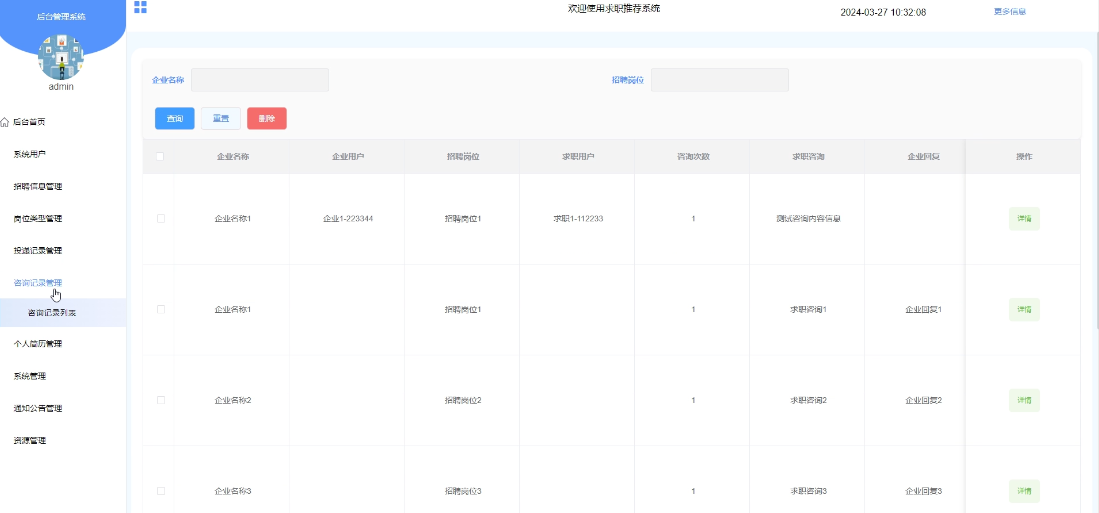Viewport: 1099px width, 513px height.
Task: Click the 招聘岗位 column header
Action: tap(463, 156)
